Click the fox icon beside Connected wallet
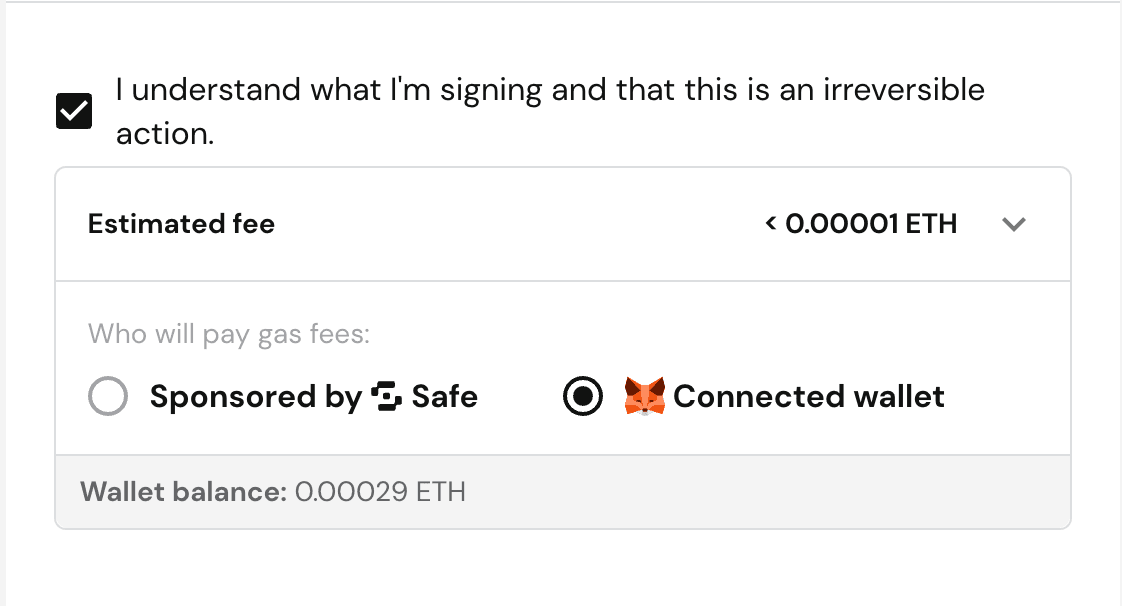Screen dimensions: 1122x606 (646, 396)
